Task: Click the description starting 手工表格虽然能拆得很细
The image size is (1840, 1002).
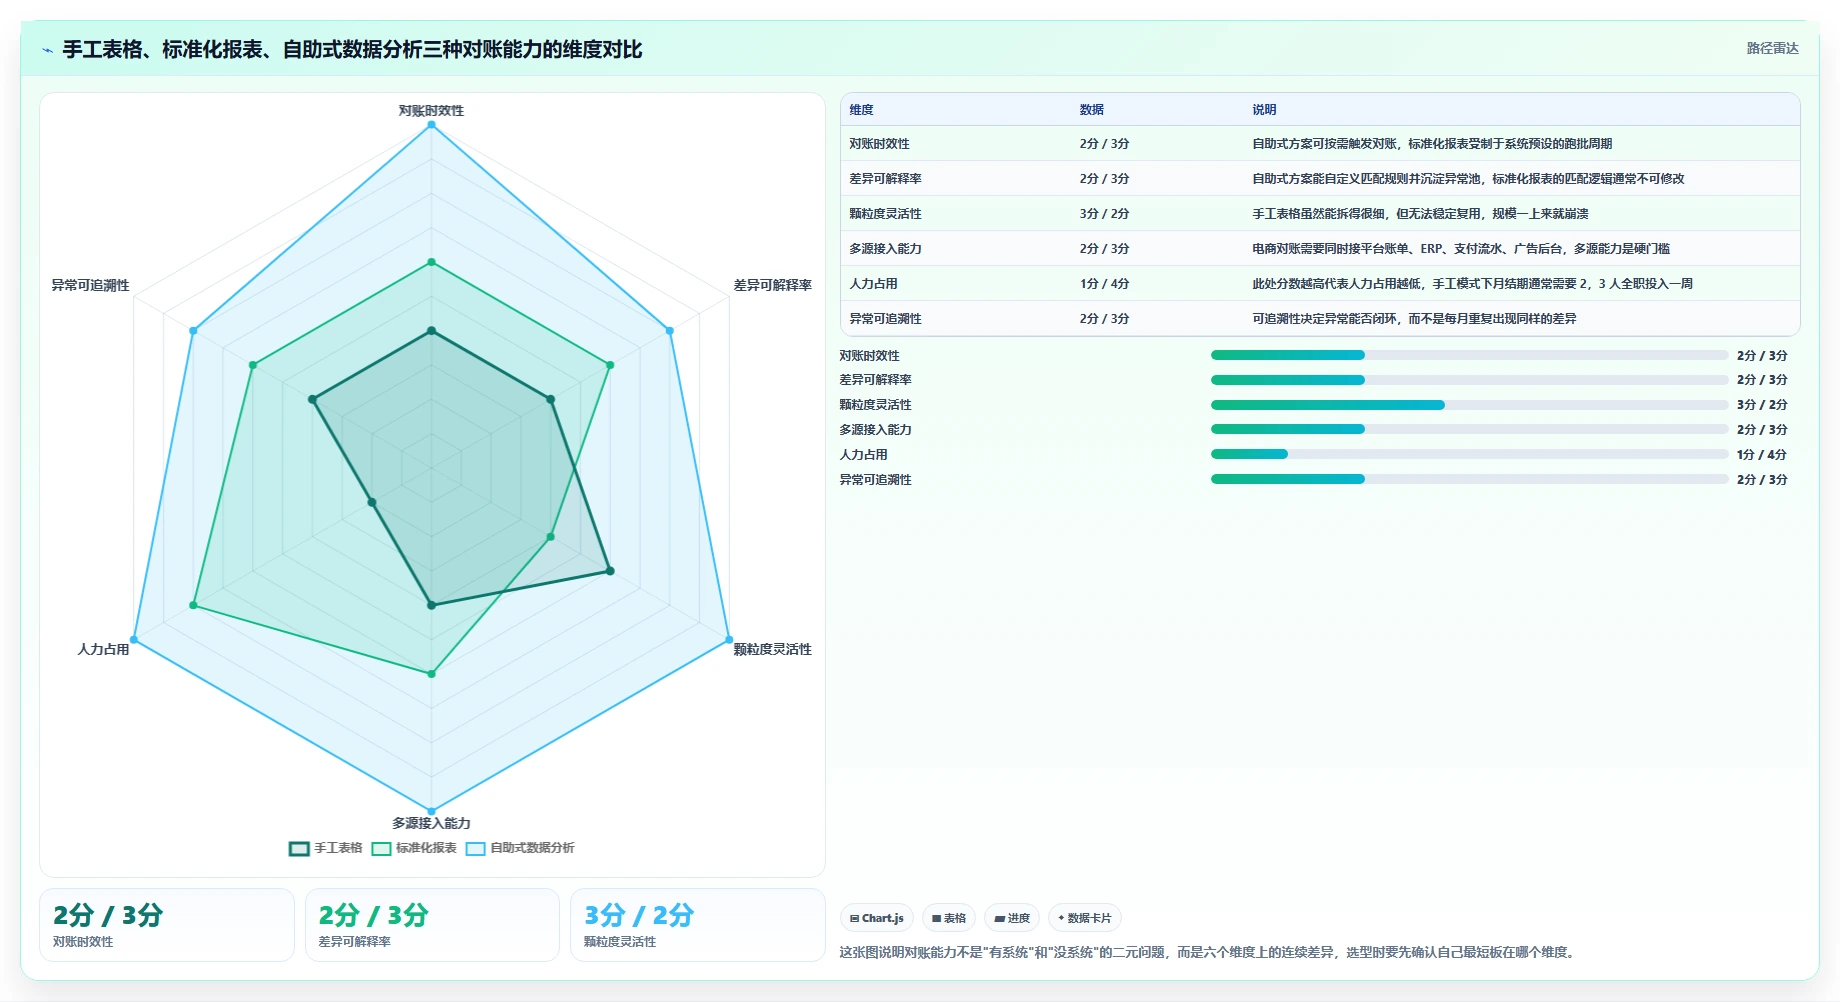Action: pos(1420,214)
